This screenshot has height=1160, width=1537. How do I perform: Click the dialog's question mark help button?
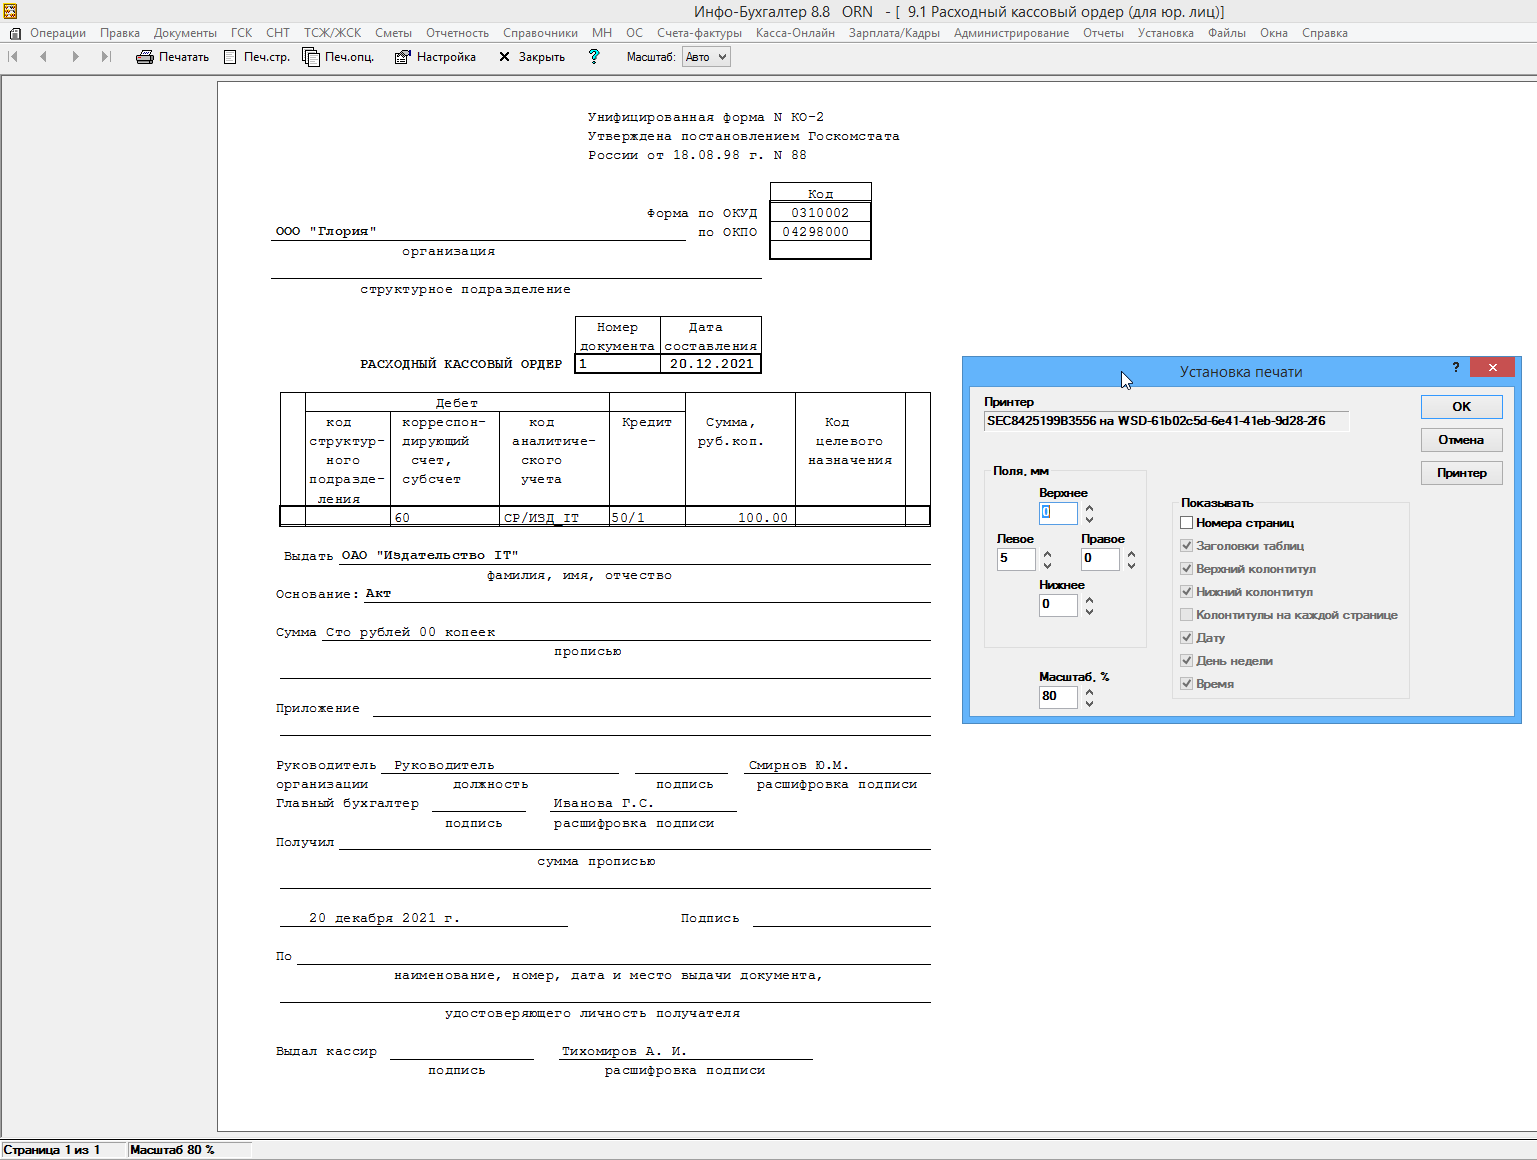1456,368
